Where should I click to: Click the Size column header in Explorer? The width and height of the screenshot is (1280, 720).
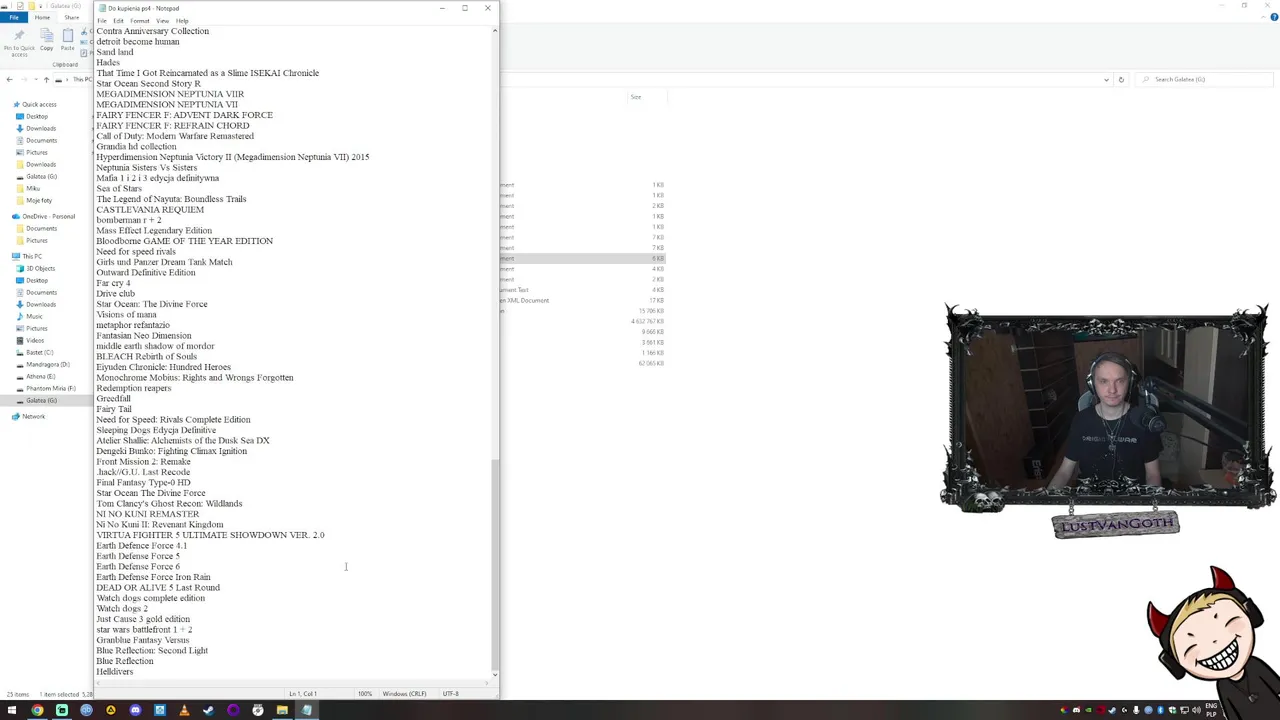[x=636, y=97]
